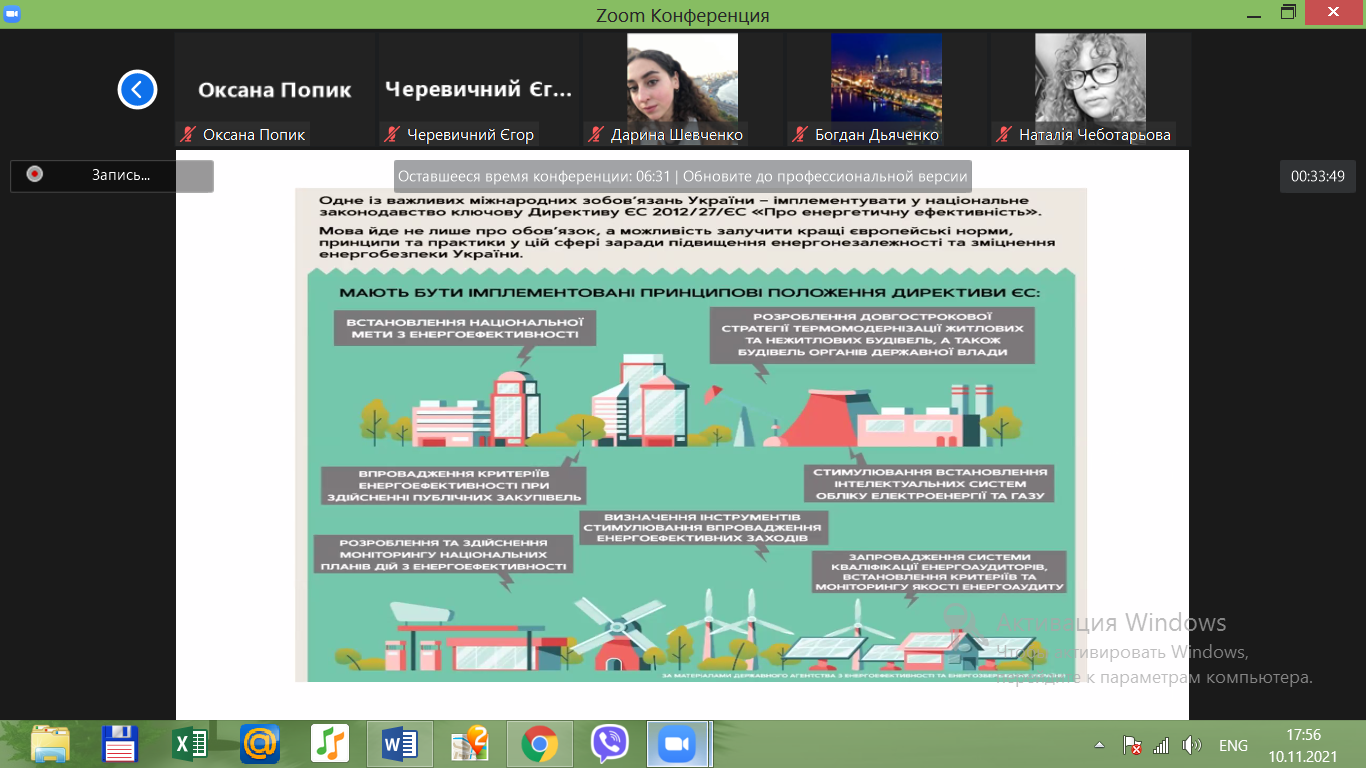Screen dimensions: 1366x768
Task: Click muted mic icon next to Дарина Шевченко
Action: (595, 134)
